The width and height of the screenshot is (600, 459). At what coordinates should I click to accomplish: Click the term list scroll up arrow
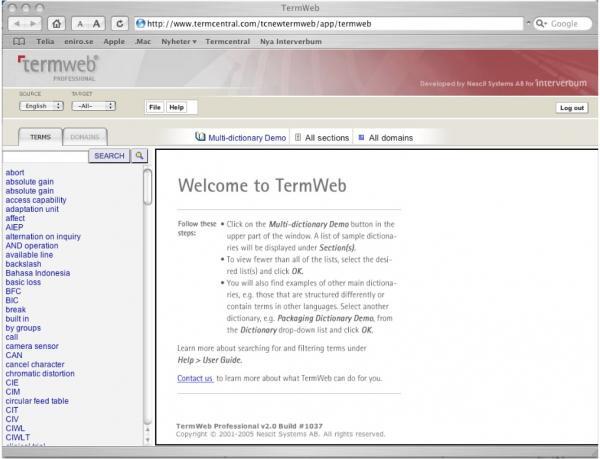pyautogui.click(x=148, y=430)
